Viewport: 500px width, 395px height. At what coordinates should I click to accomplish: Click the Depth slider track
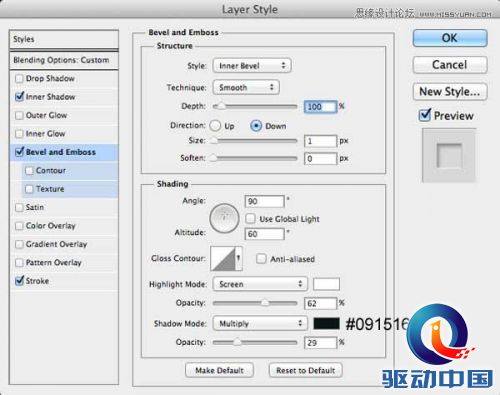[255, 107]
